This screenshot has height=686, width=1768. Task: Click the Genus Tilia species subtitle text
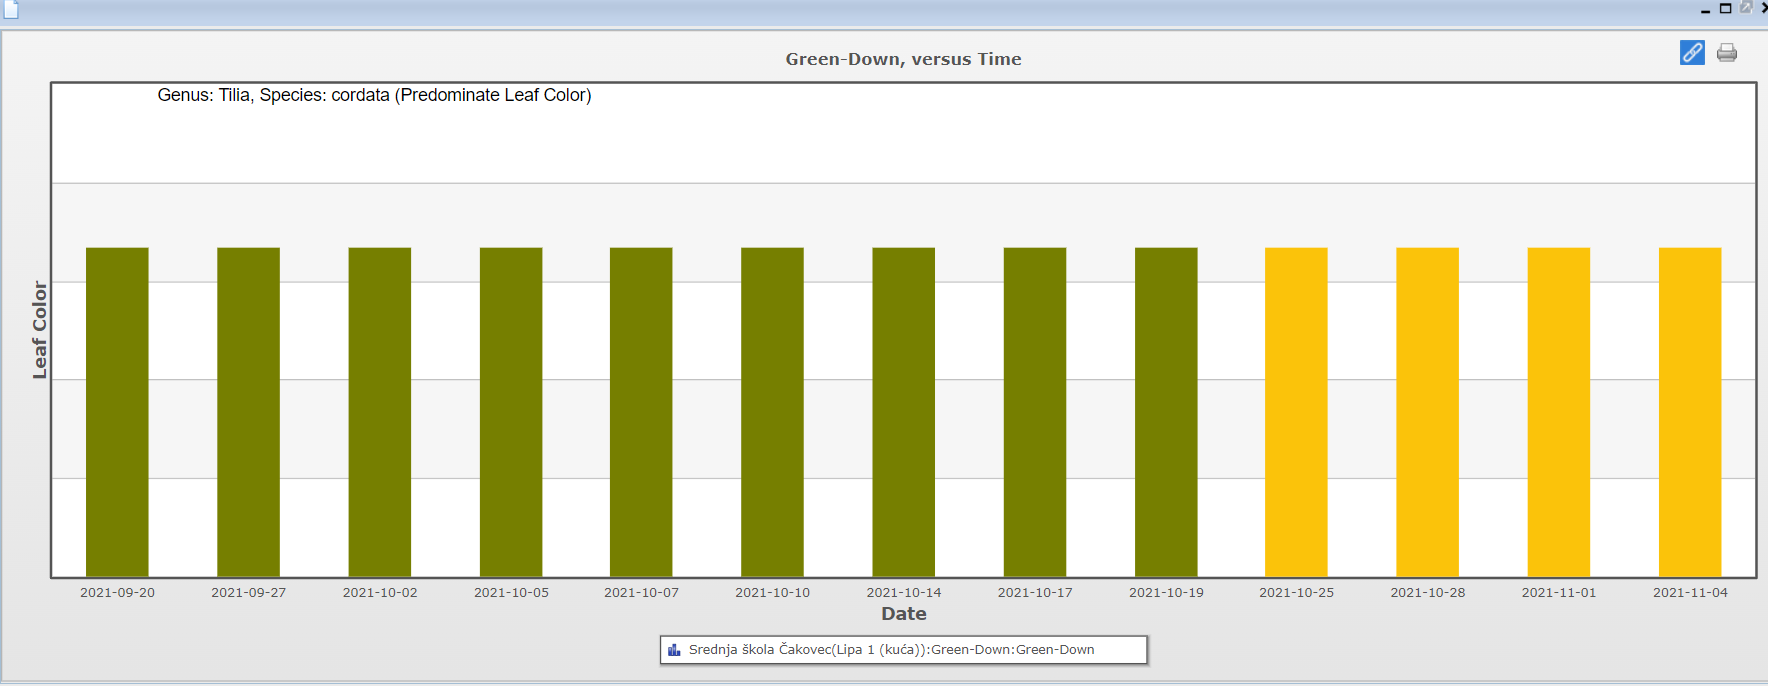click(x=374, y=95)
